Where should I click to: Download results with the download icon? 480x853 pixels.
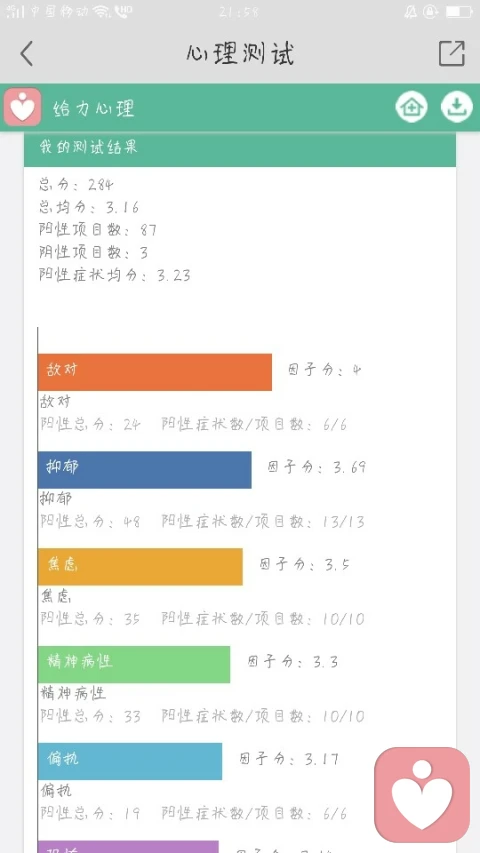point(456,107)
